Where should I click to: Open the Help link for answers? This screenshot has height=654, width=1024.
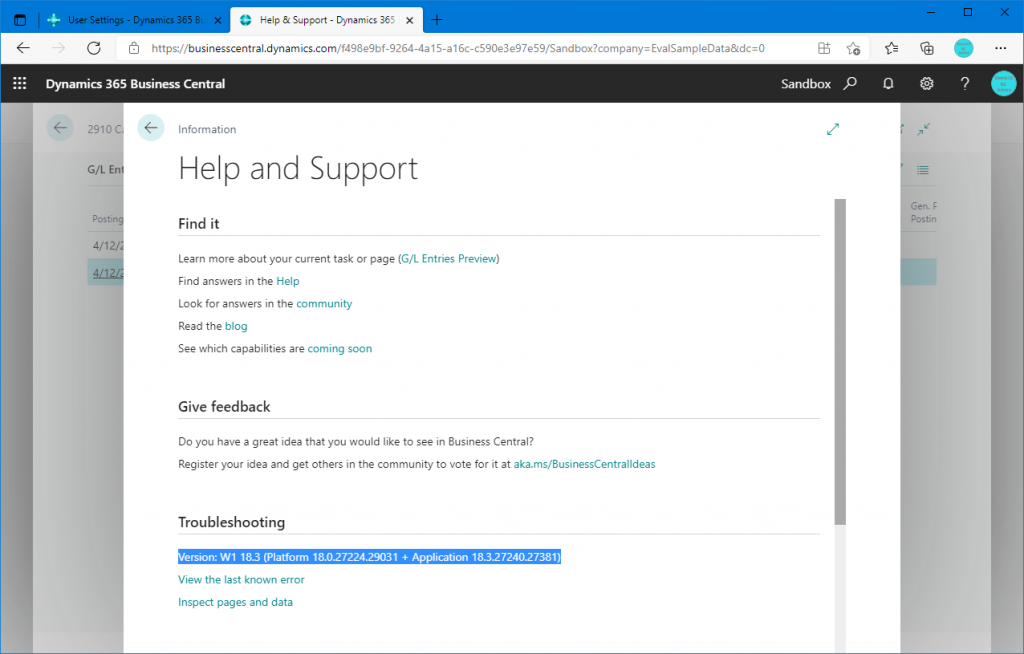(x=287, y=281)
